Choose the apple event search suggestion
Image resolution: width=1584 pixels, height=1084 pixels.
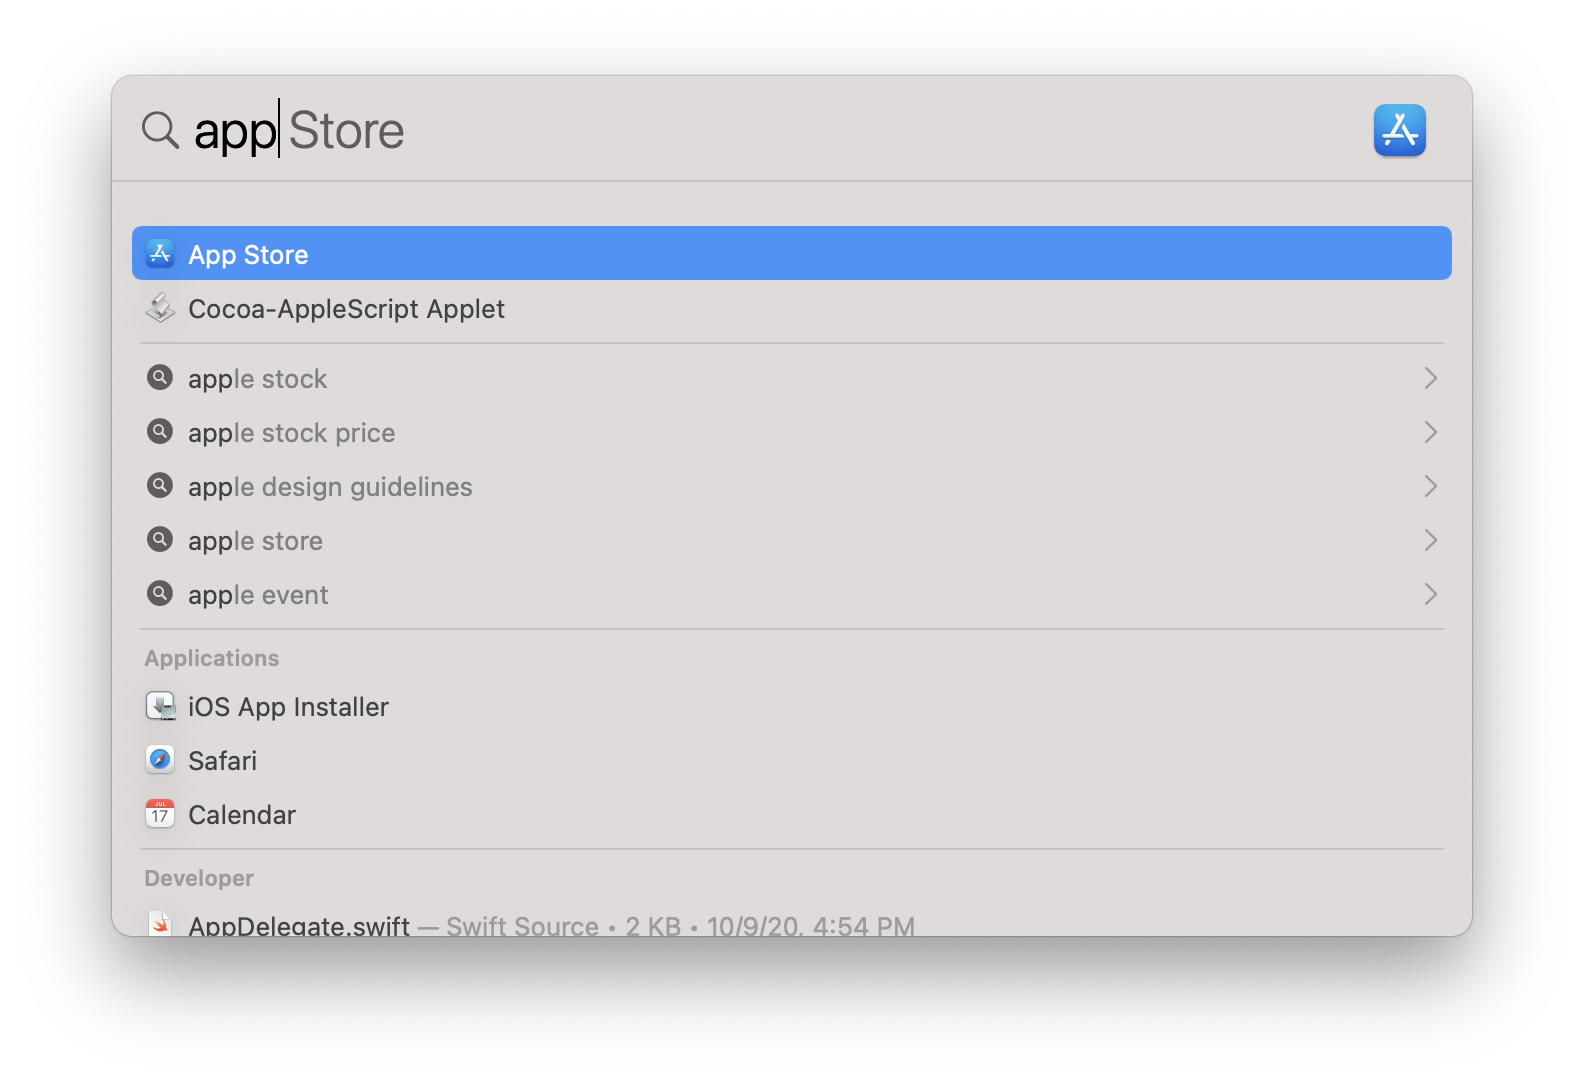pos(792,594)
